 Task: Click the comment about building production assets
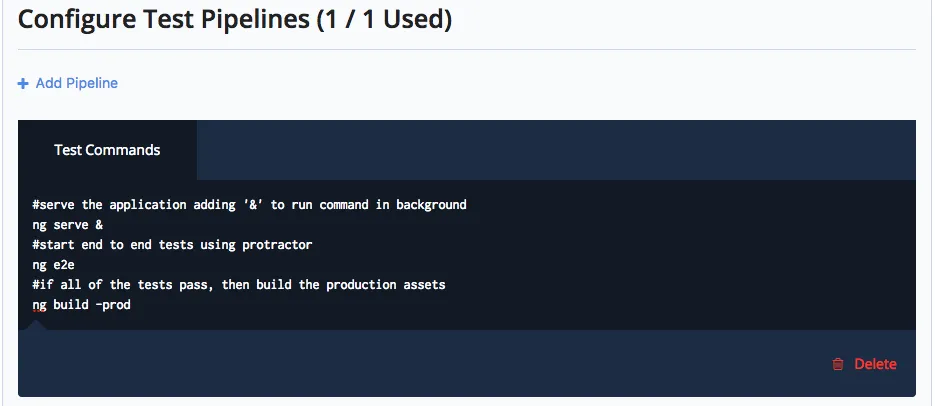point(238,285)
